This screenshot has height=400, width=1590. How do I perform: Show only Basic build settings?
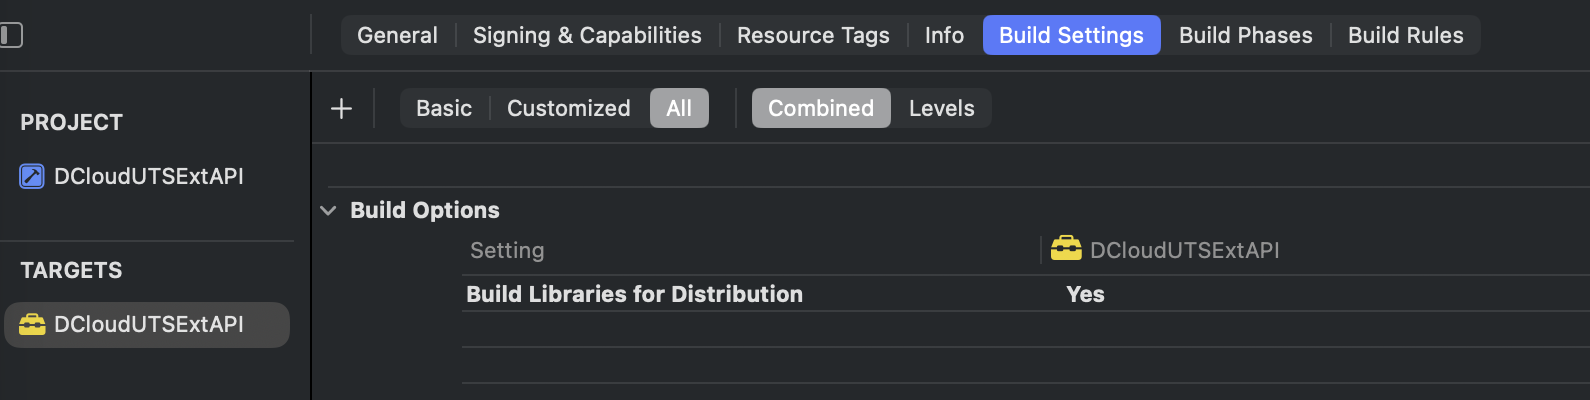444,108
